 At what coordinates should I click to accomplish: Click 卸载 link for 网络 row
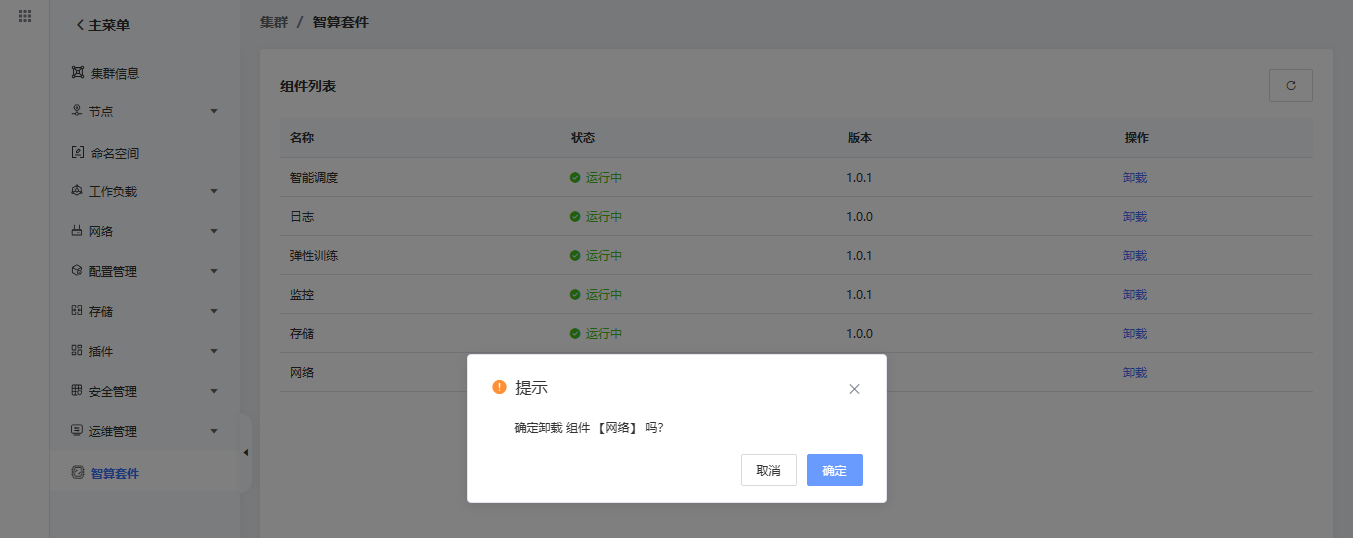coord(1135,373)
